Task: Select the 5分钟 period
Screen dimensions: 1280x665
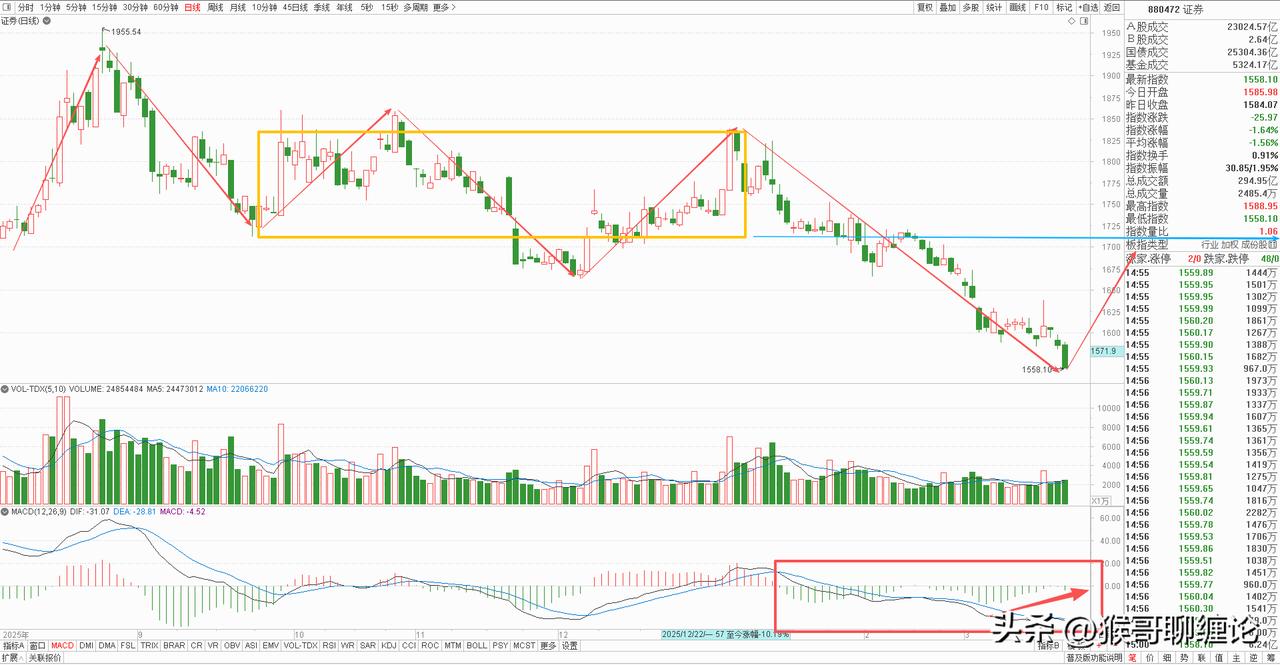Action: [76, 7]
